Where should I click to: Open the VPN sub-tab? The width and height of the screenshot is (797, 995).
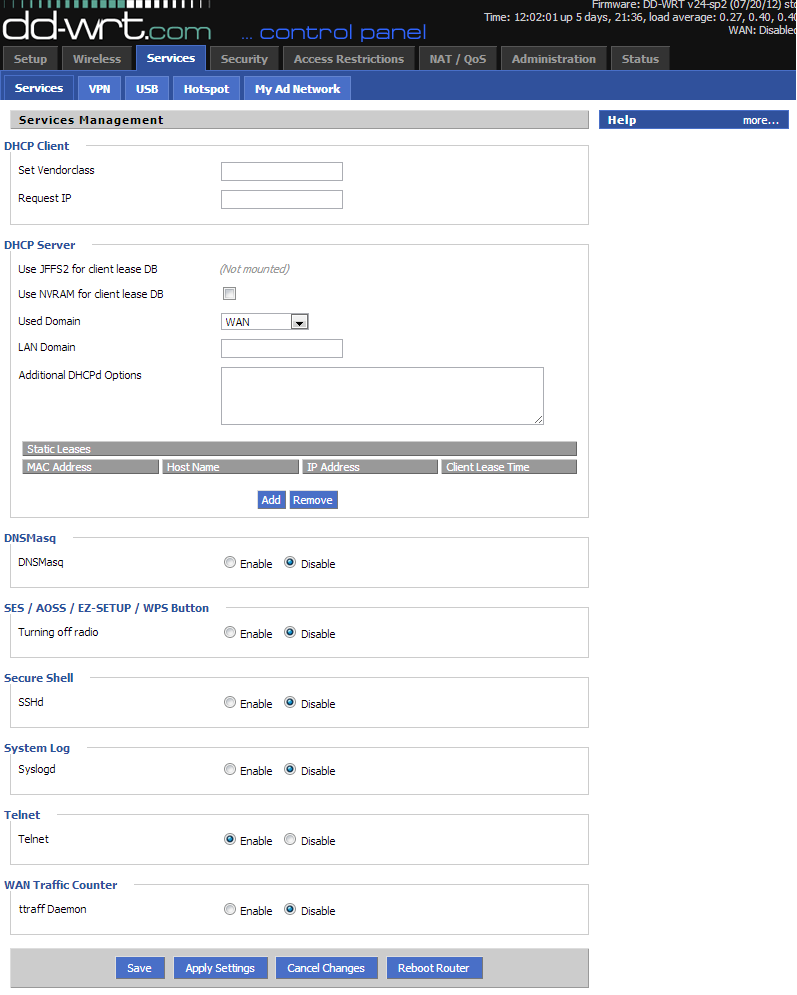(x=99, y=89)
